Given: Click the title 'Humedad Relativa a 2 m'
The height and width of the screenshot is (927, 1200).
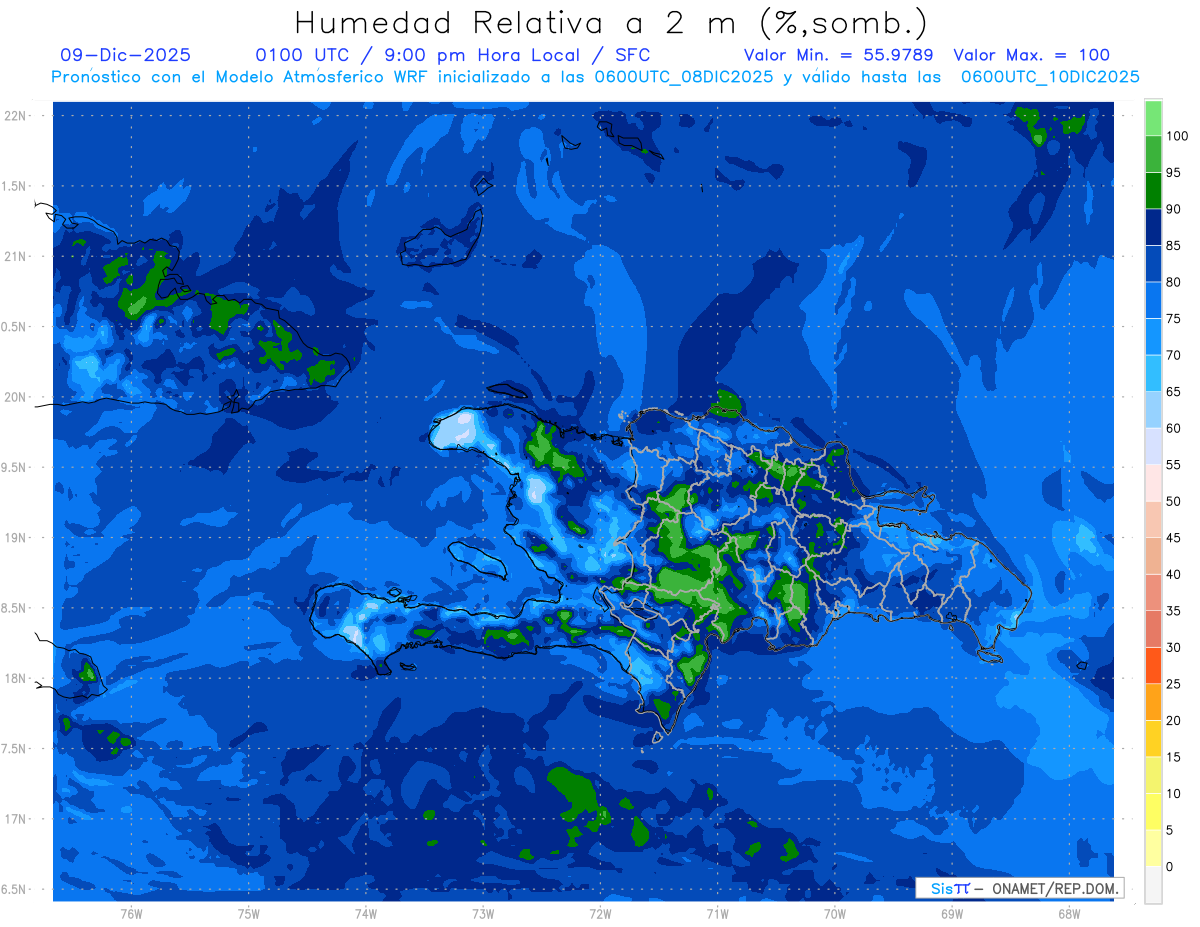Looking at the screenshot, I should pos(520,22).
